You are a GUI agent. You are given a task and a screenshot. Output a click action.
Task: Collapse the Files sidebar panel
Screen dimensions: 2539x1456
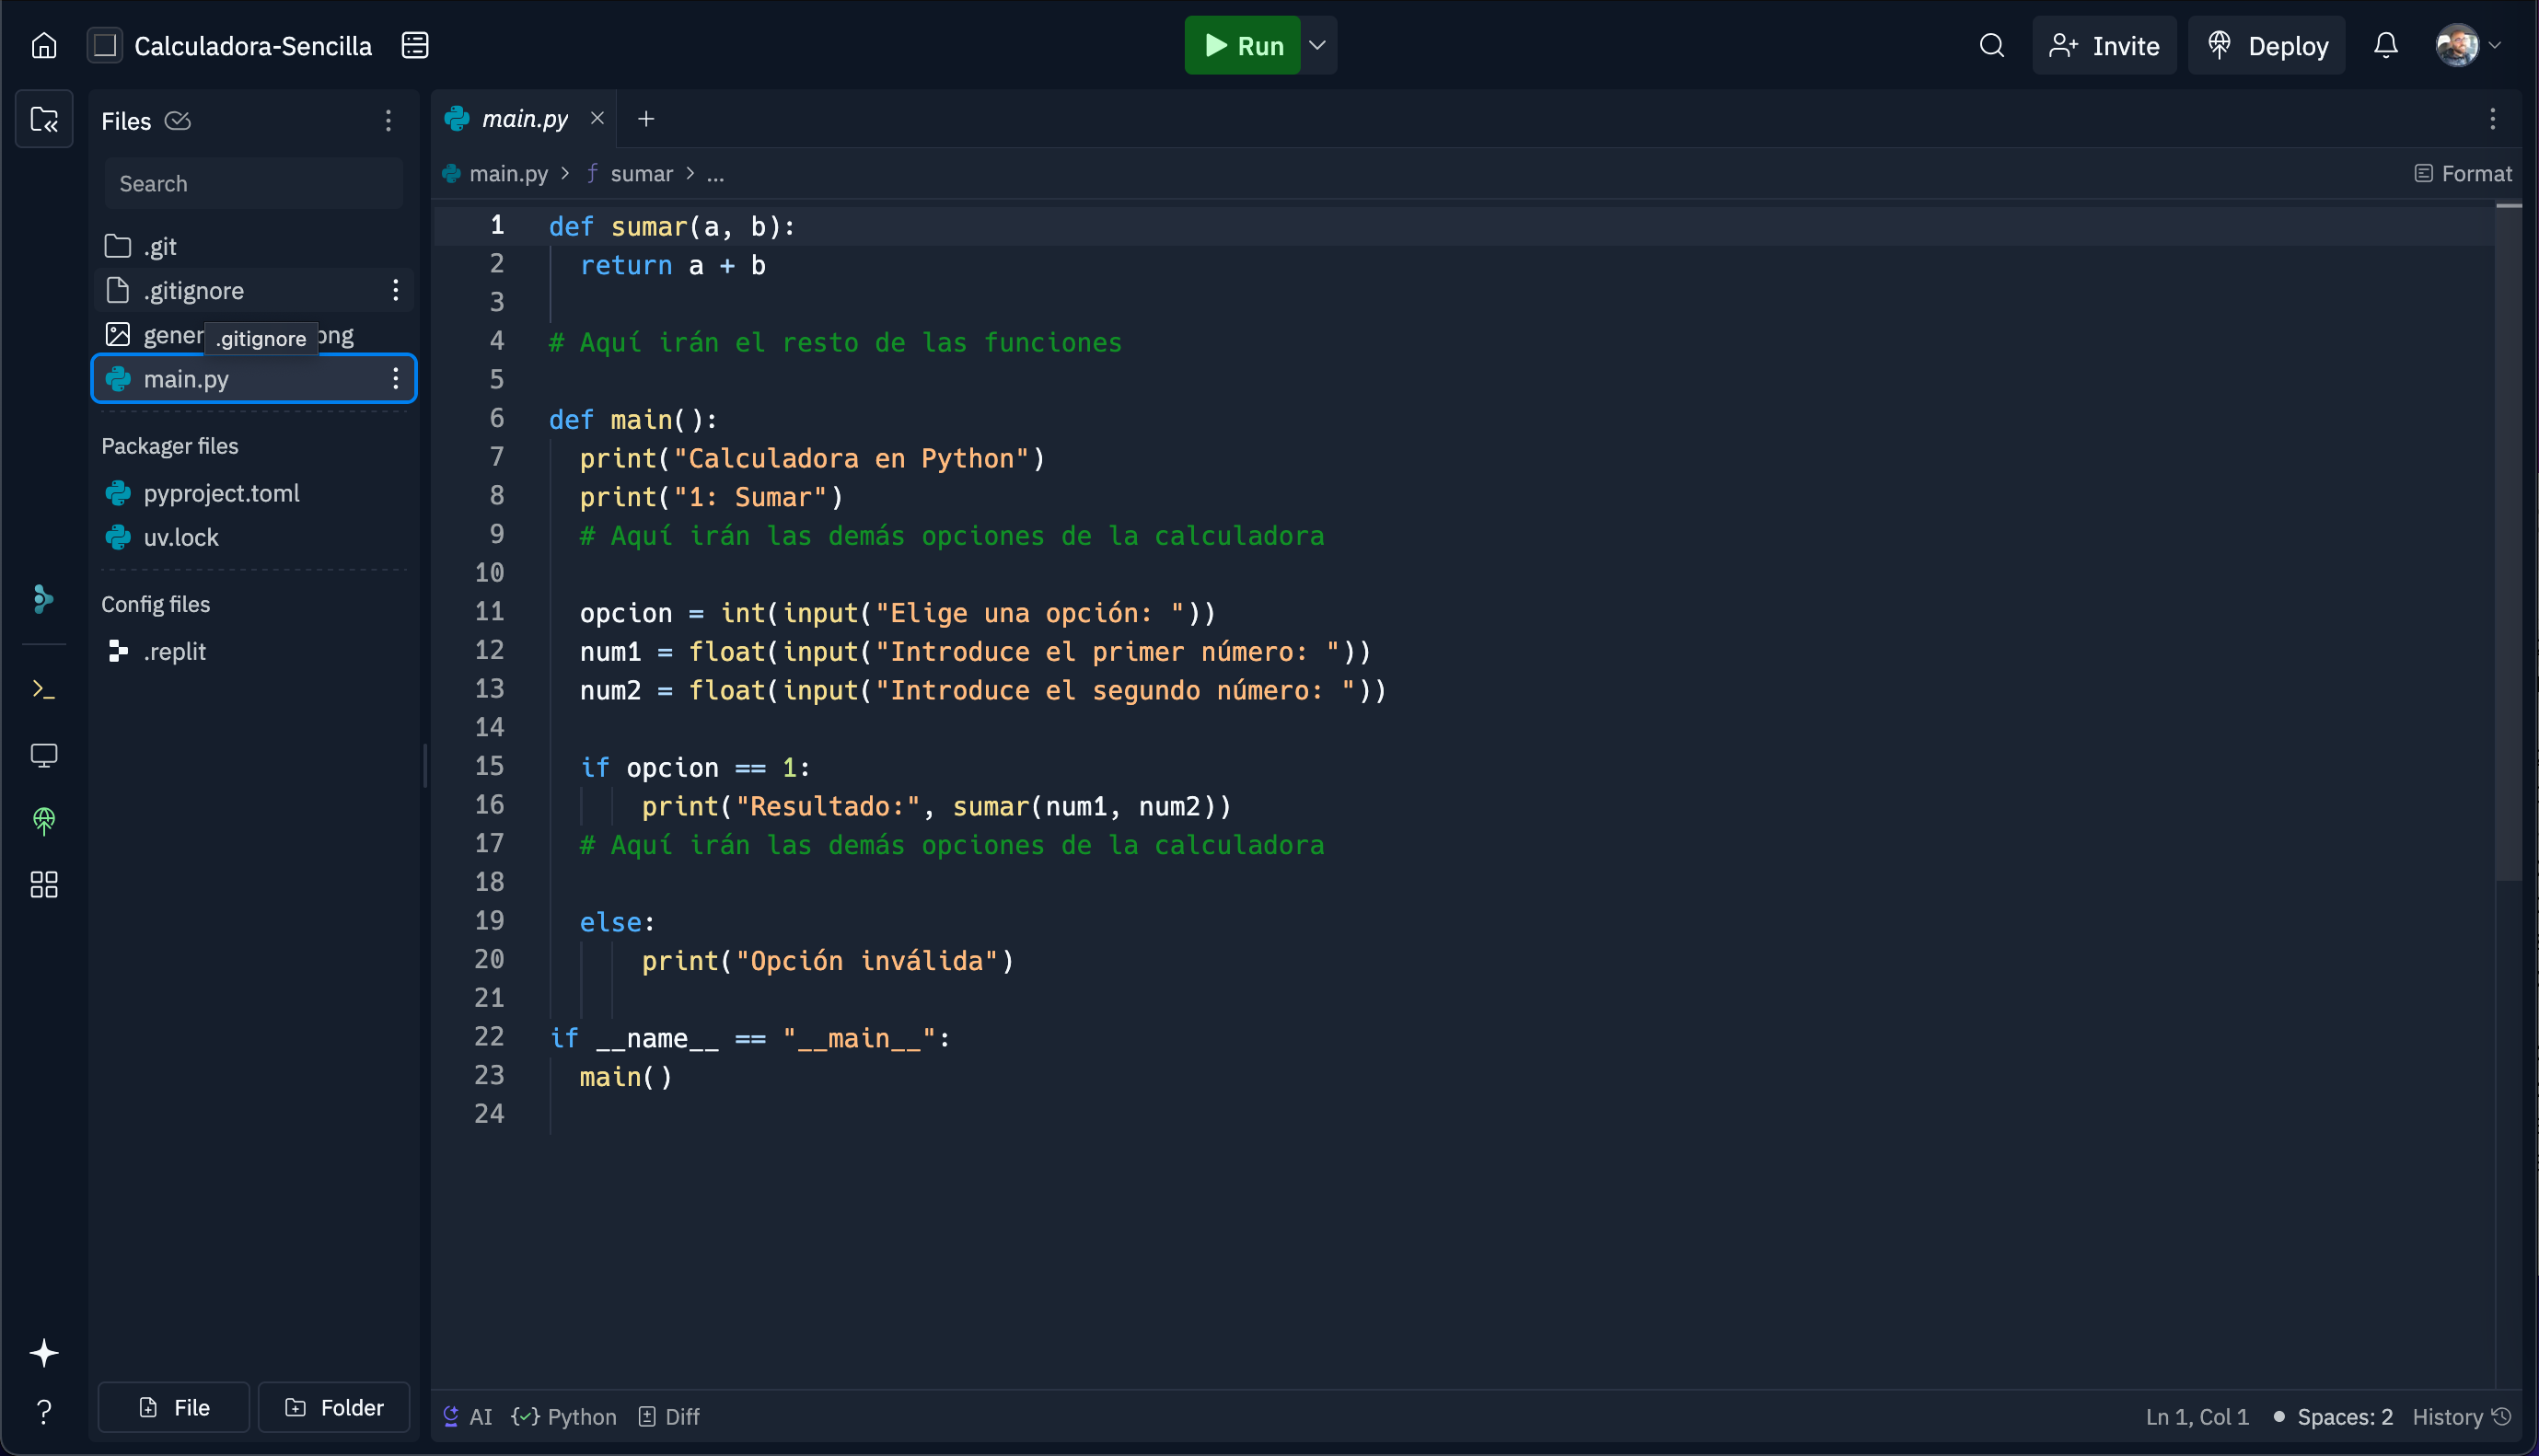pos(44,120)
